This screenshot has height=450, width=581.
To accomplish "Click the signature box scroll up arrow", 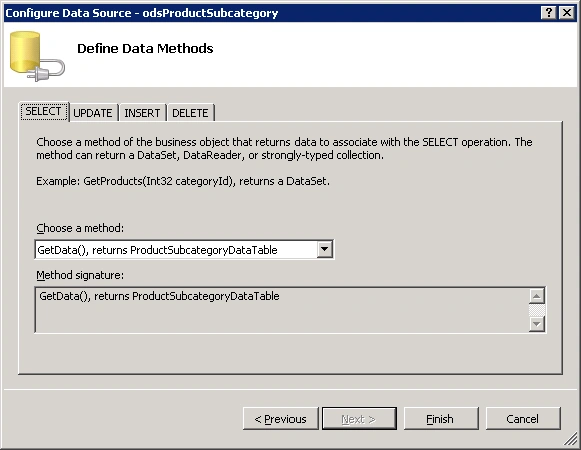I will (x=537, y=296).
